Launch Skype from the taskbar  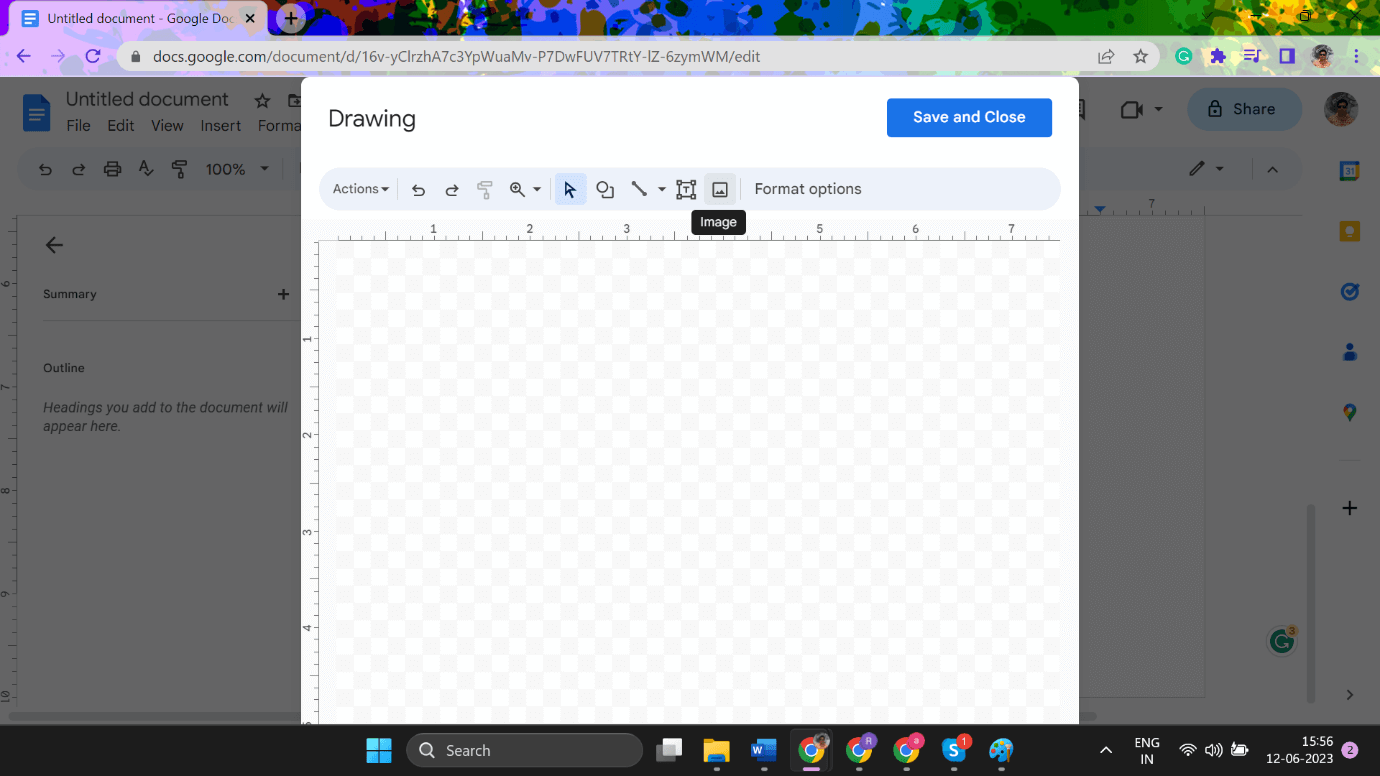954,750
